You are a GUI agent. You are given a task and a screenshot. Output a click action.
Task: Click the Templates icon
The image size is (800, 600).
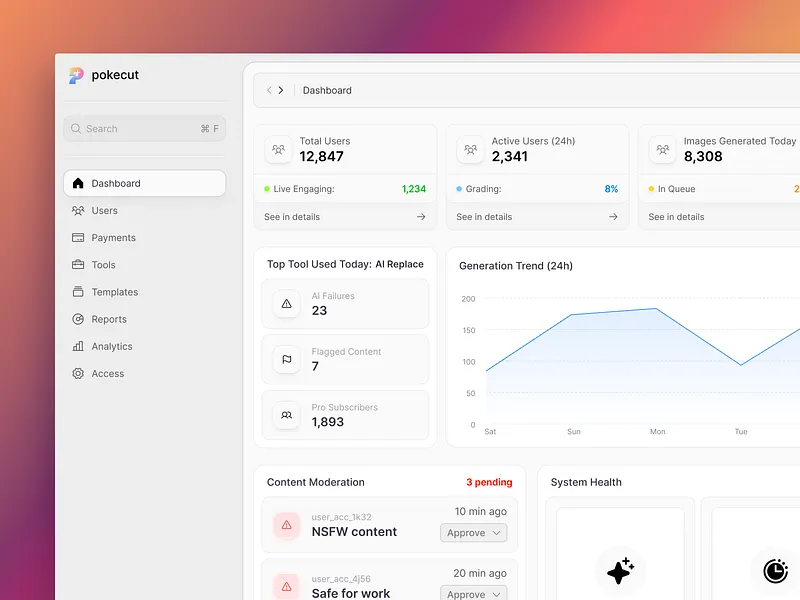click(77, 292)
